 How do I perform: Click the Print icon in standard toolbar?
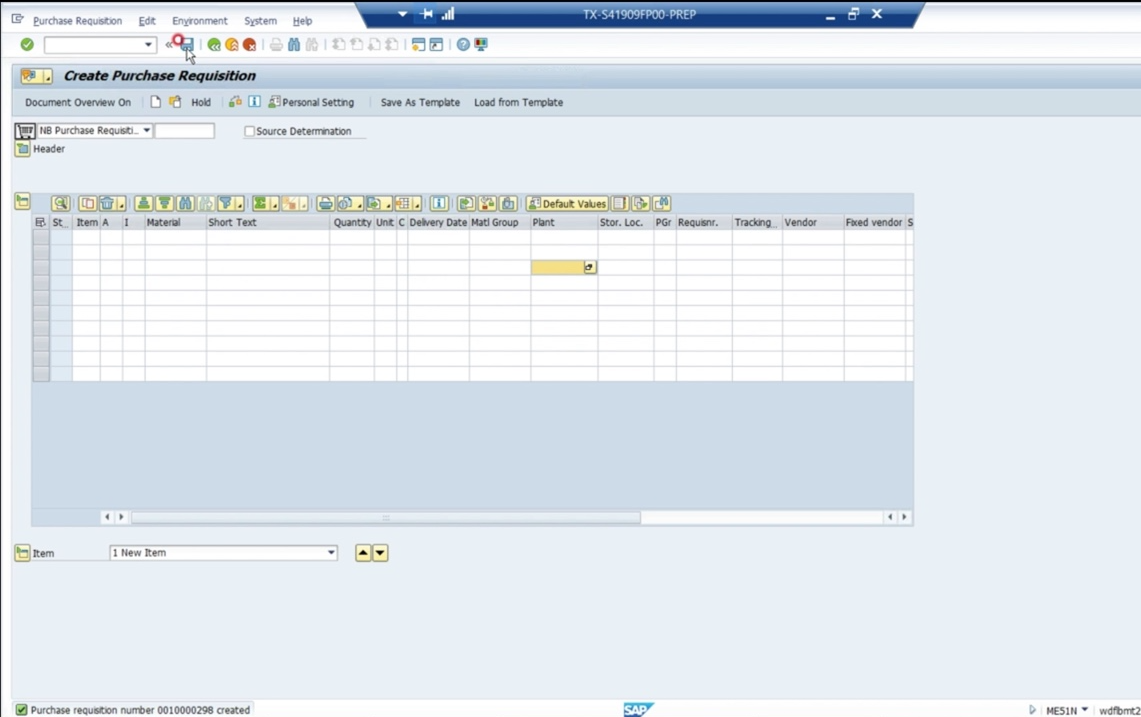pyautogui.click(x=277, y=45)
